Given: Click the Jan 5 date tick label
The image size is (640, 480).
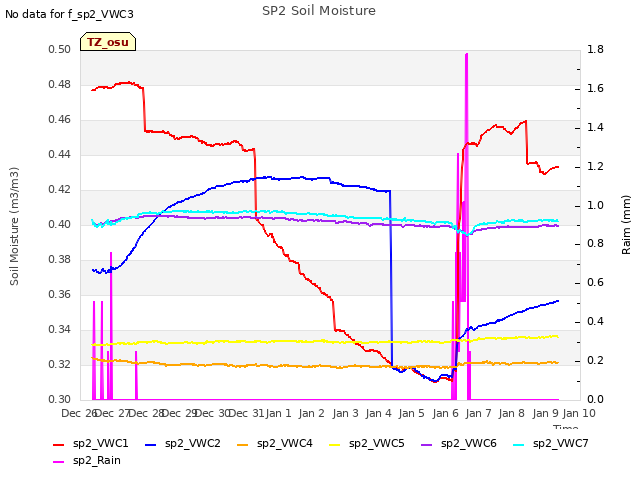Looking at the screenshot, I should pyautogui.click(x=412, y=414).
